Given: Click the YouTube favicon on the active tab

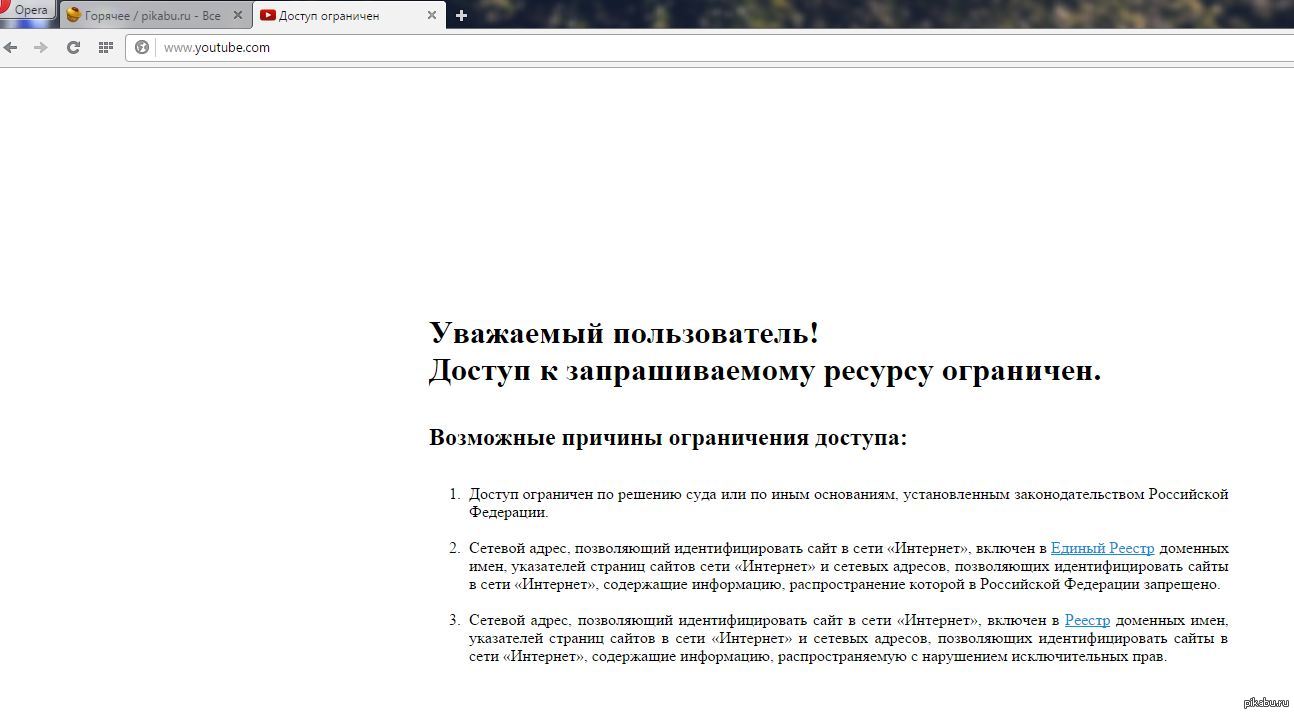Looking at the screenshot, I should click(268, 15).
